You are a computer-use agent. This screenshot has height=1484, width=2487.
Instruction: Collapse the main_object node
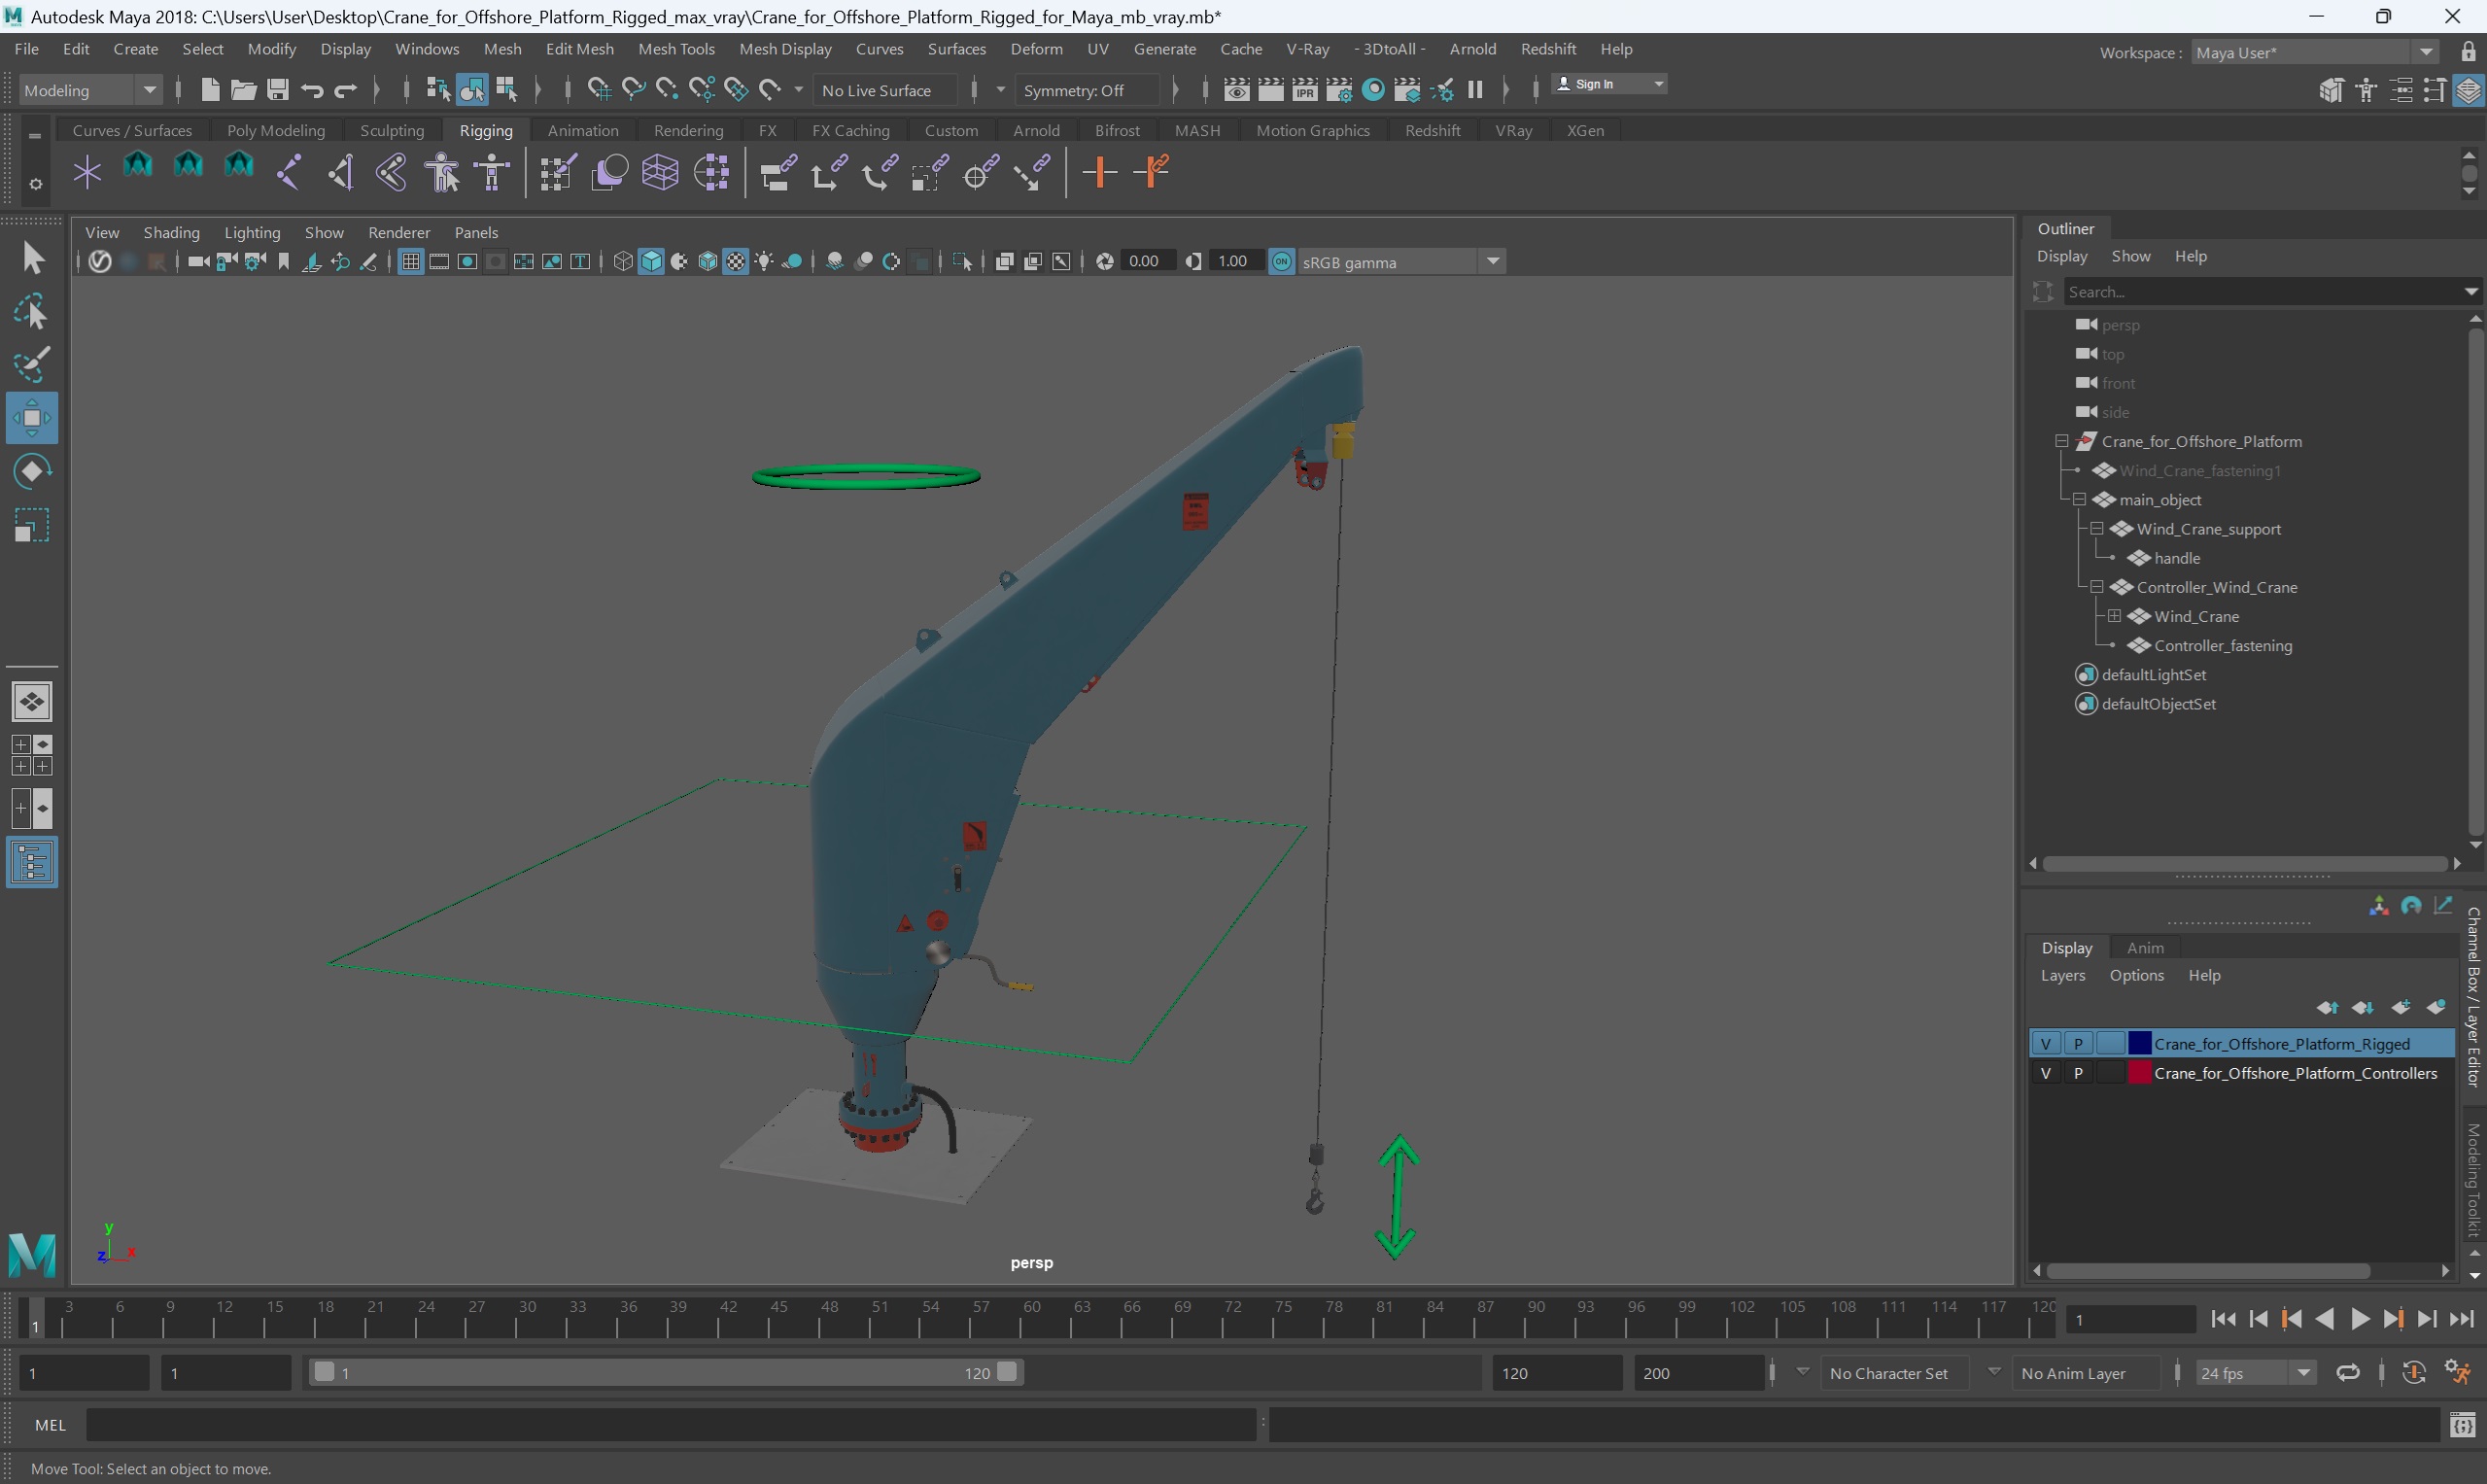pos(2079,499)
